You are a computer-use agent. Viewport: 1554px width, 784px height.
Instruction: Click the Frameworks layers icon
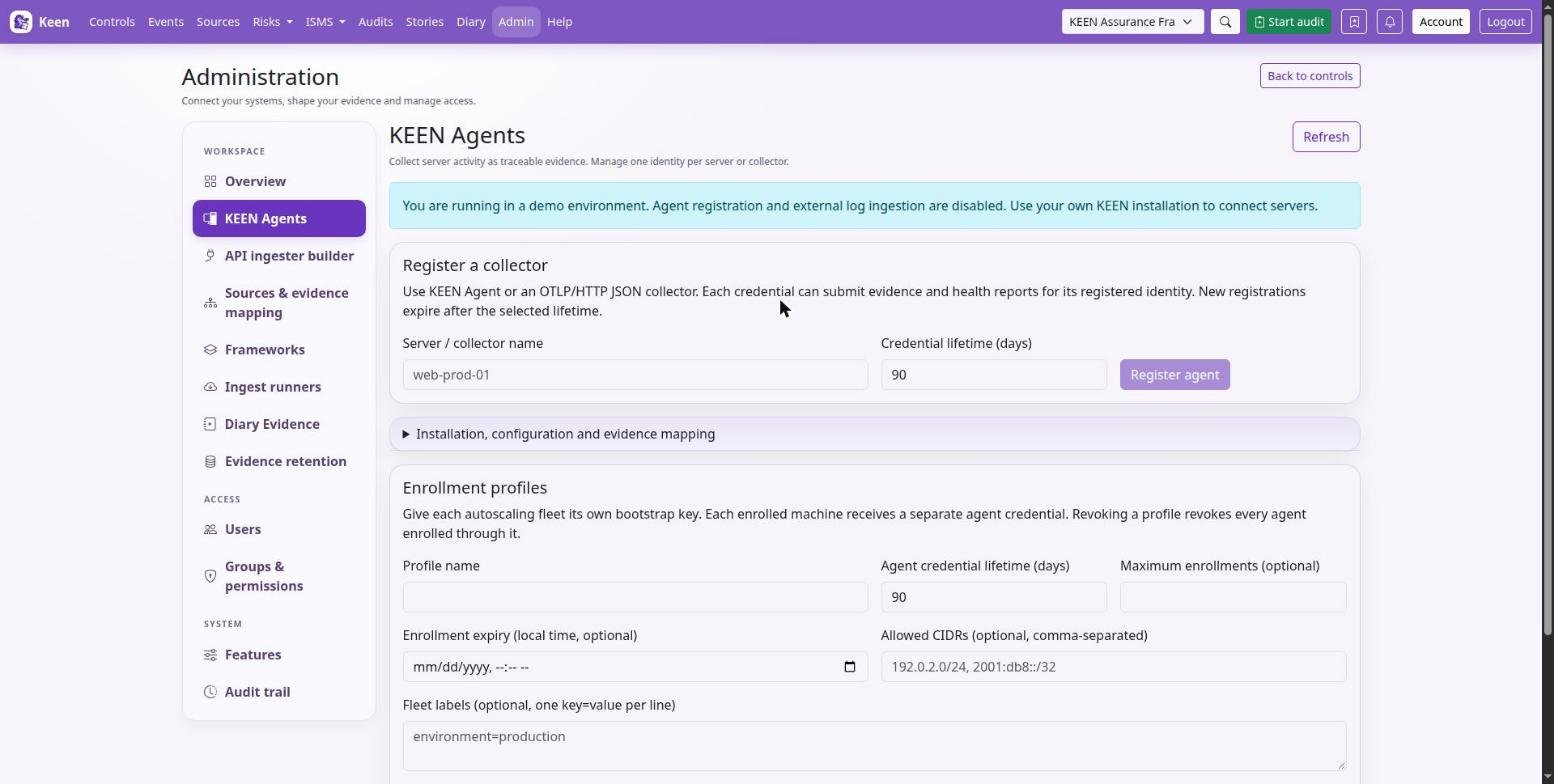(x=210, y=350)
